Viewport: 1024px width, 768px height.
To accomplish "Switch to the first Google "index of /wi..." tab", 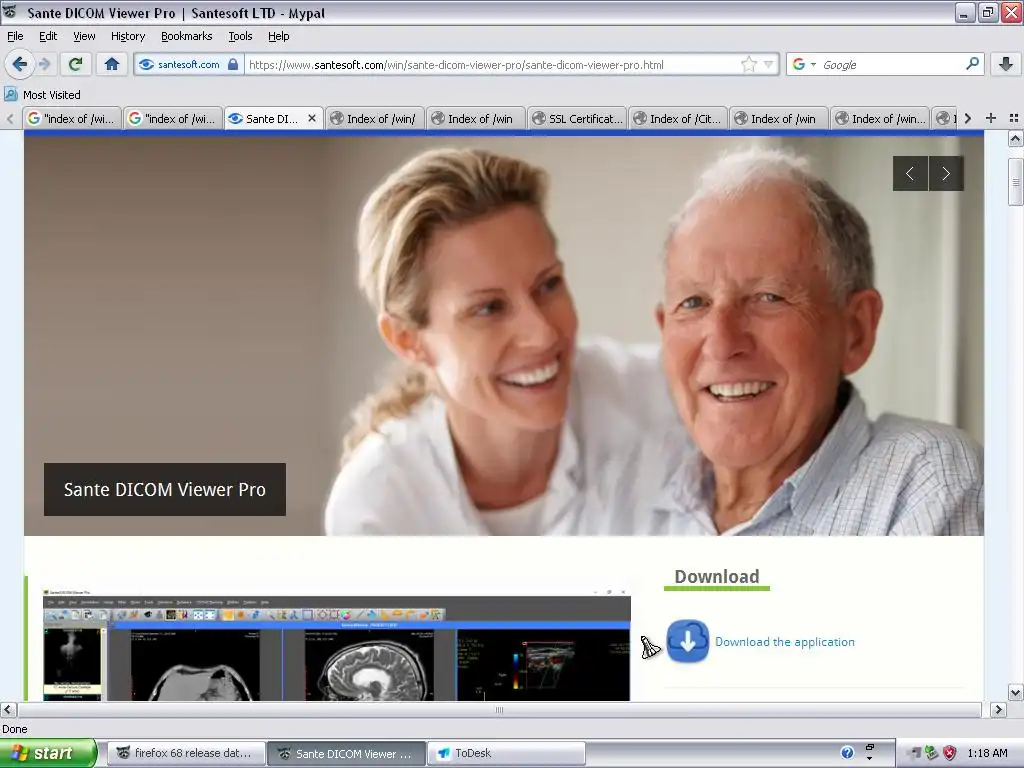I will pyautogui.click(x=72, y=118).
